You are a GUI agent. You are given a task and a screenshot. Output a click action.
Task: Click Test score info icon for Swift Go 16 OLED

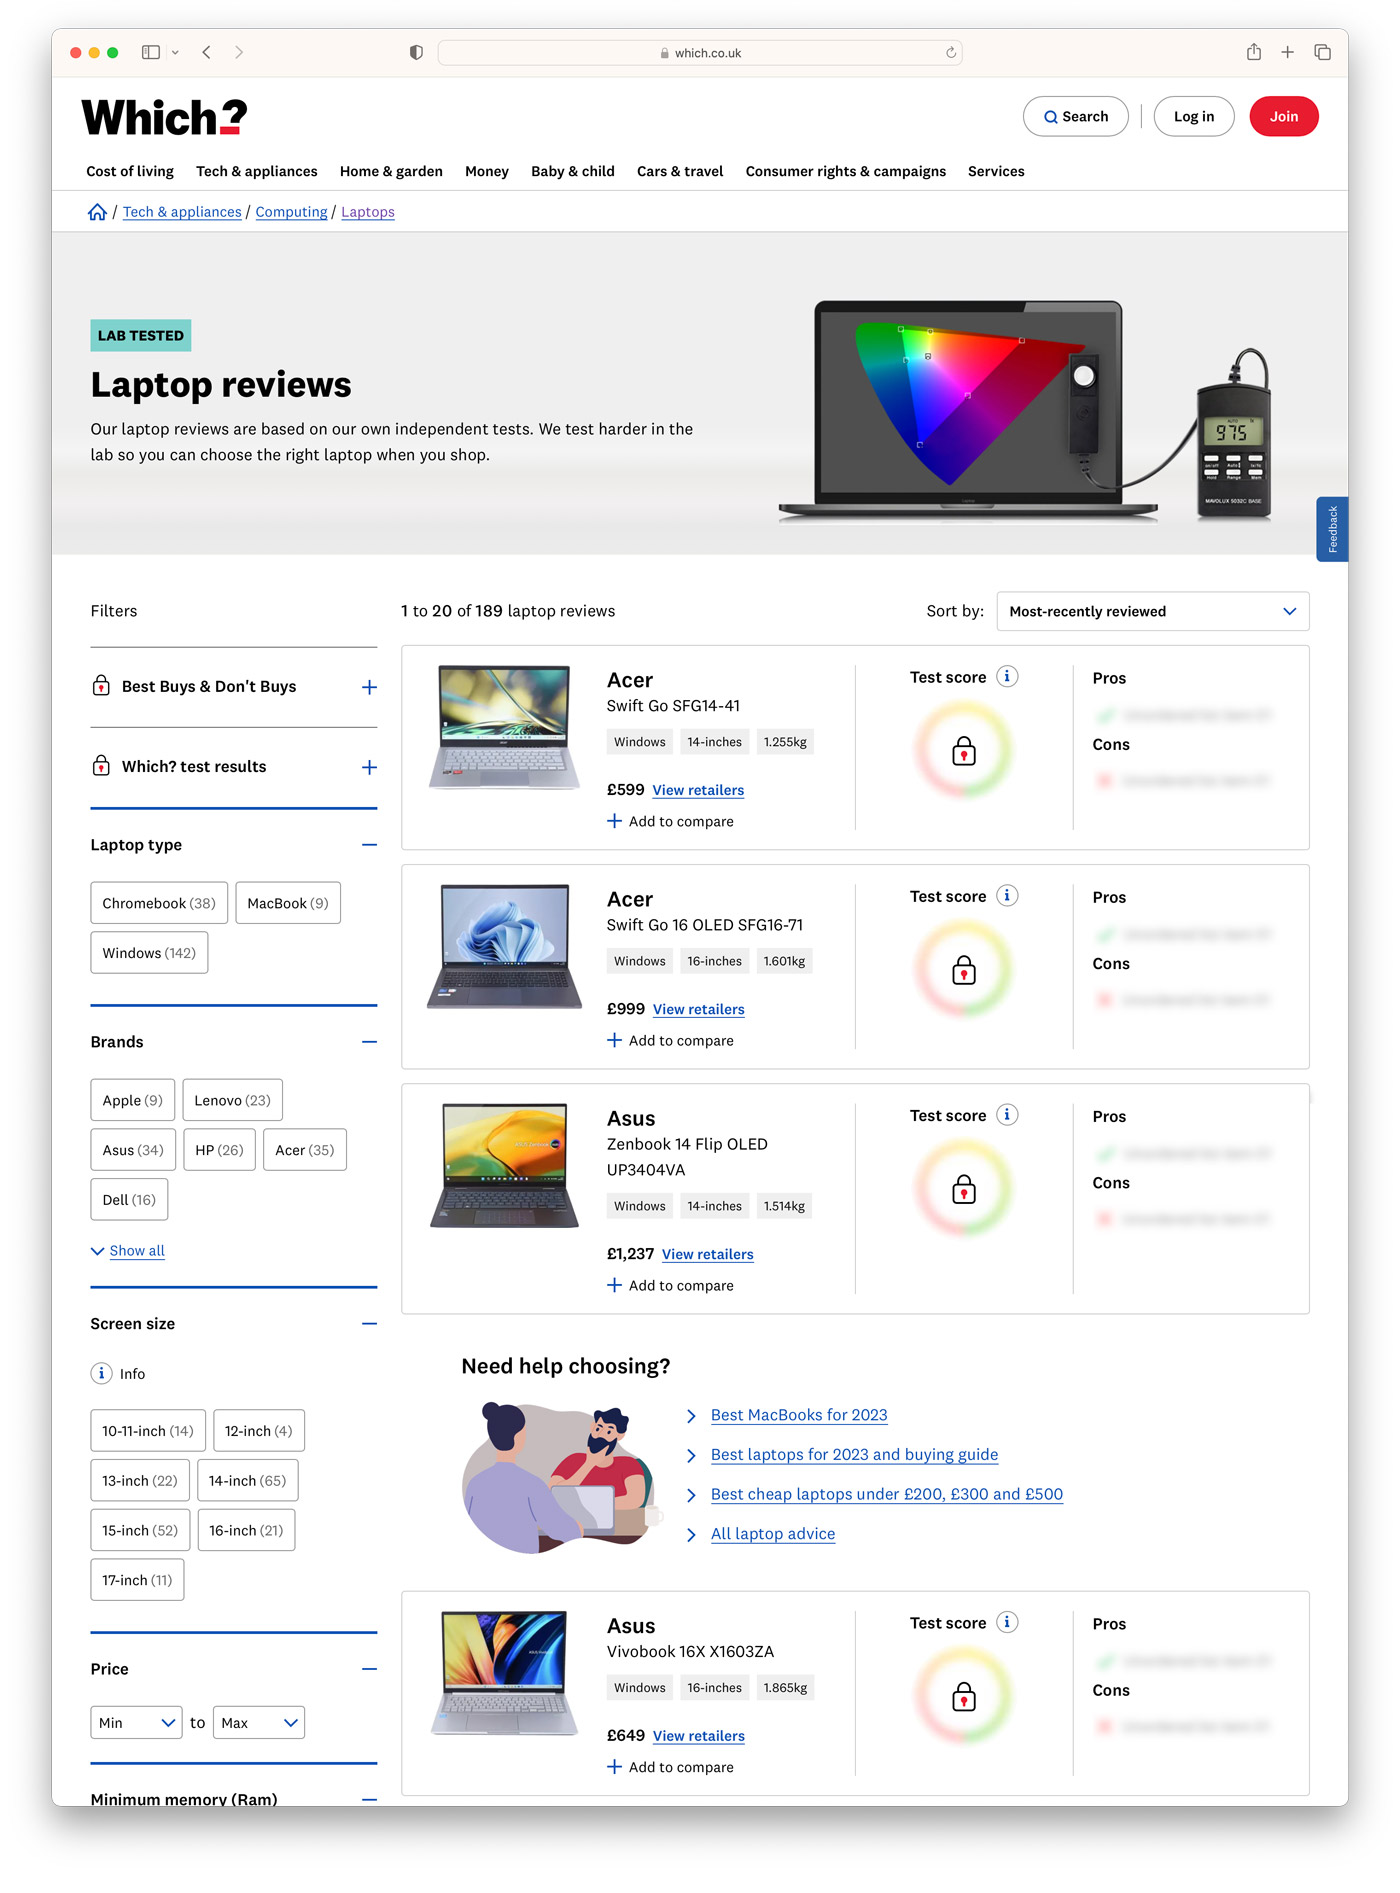[x=1008, y=896]
